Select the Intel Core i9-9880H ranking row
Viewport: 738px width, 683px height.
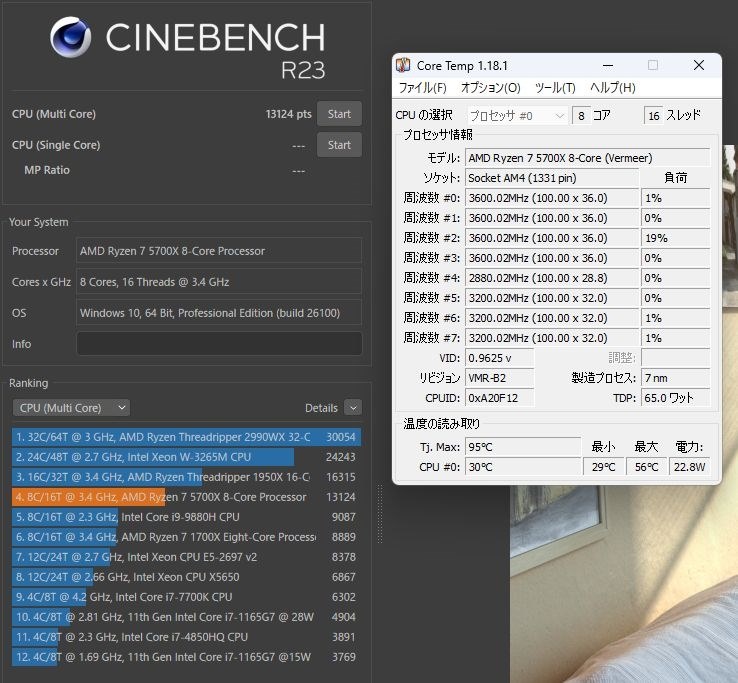[x=186, y=517]
